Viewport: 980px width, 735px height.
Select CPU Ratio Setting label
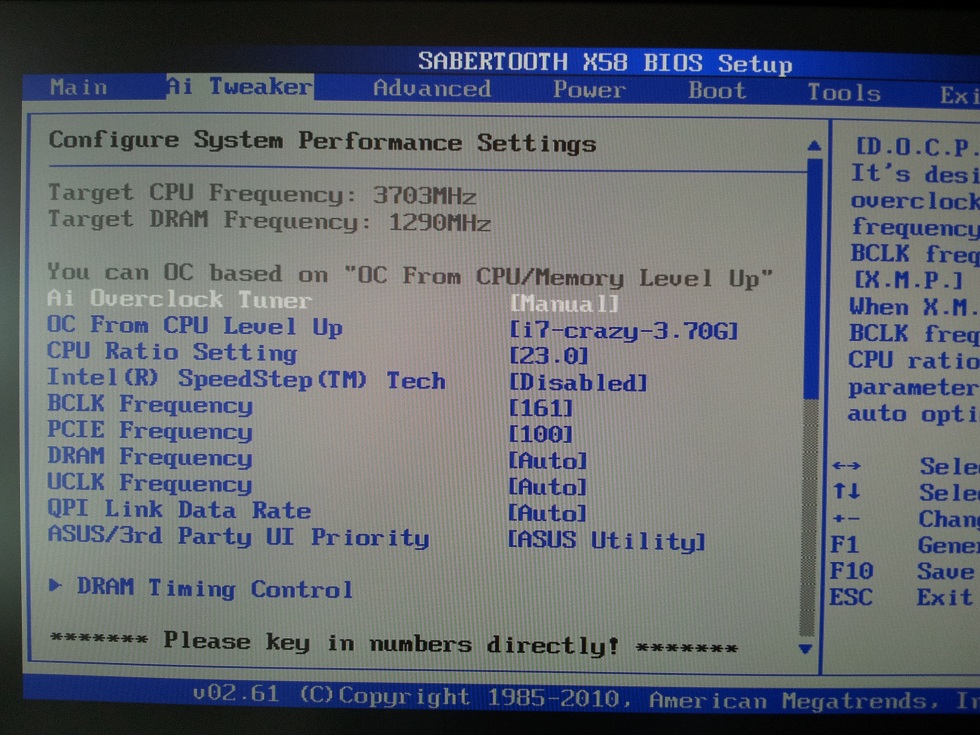pyautogui.click(x=172, y=351)
